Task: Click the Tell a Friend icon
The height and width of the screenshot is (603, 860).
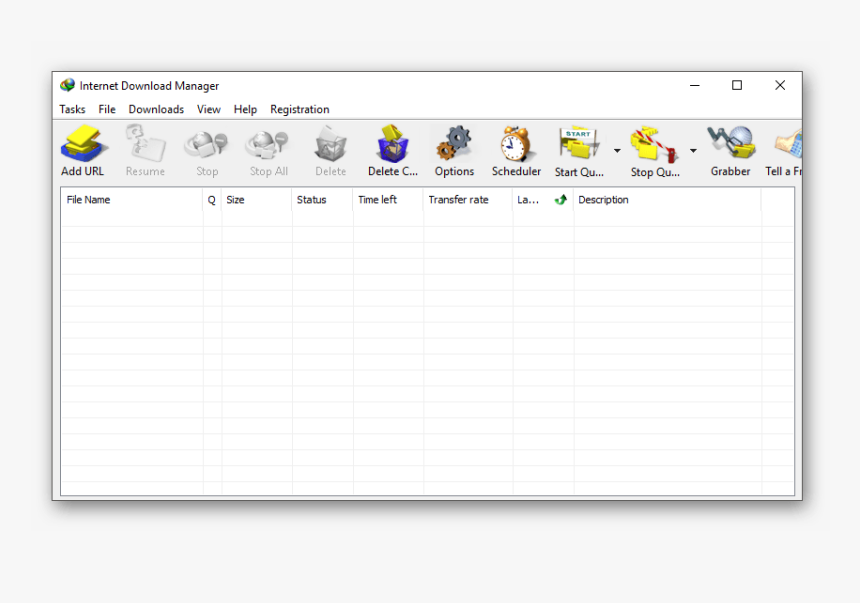Action: click(x=788, y=144)
